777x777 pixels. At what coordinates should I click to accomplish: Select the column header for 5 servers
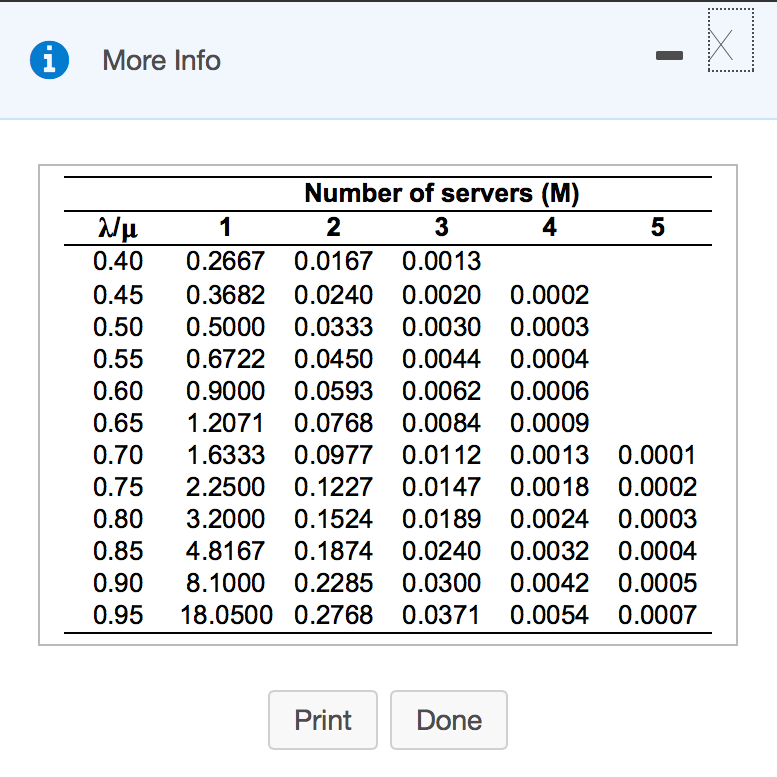coord(656,227)
